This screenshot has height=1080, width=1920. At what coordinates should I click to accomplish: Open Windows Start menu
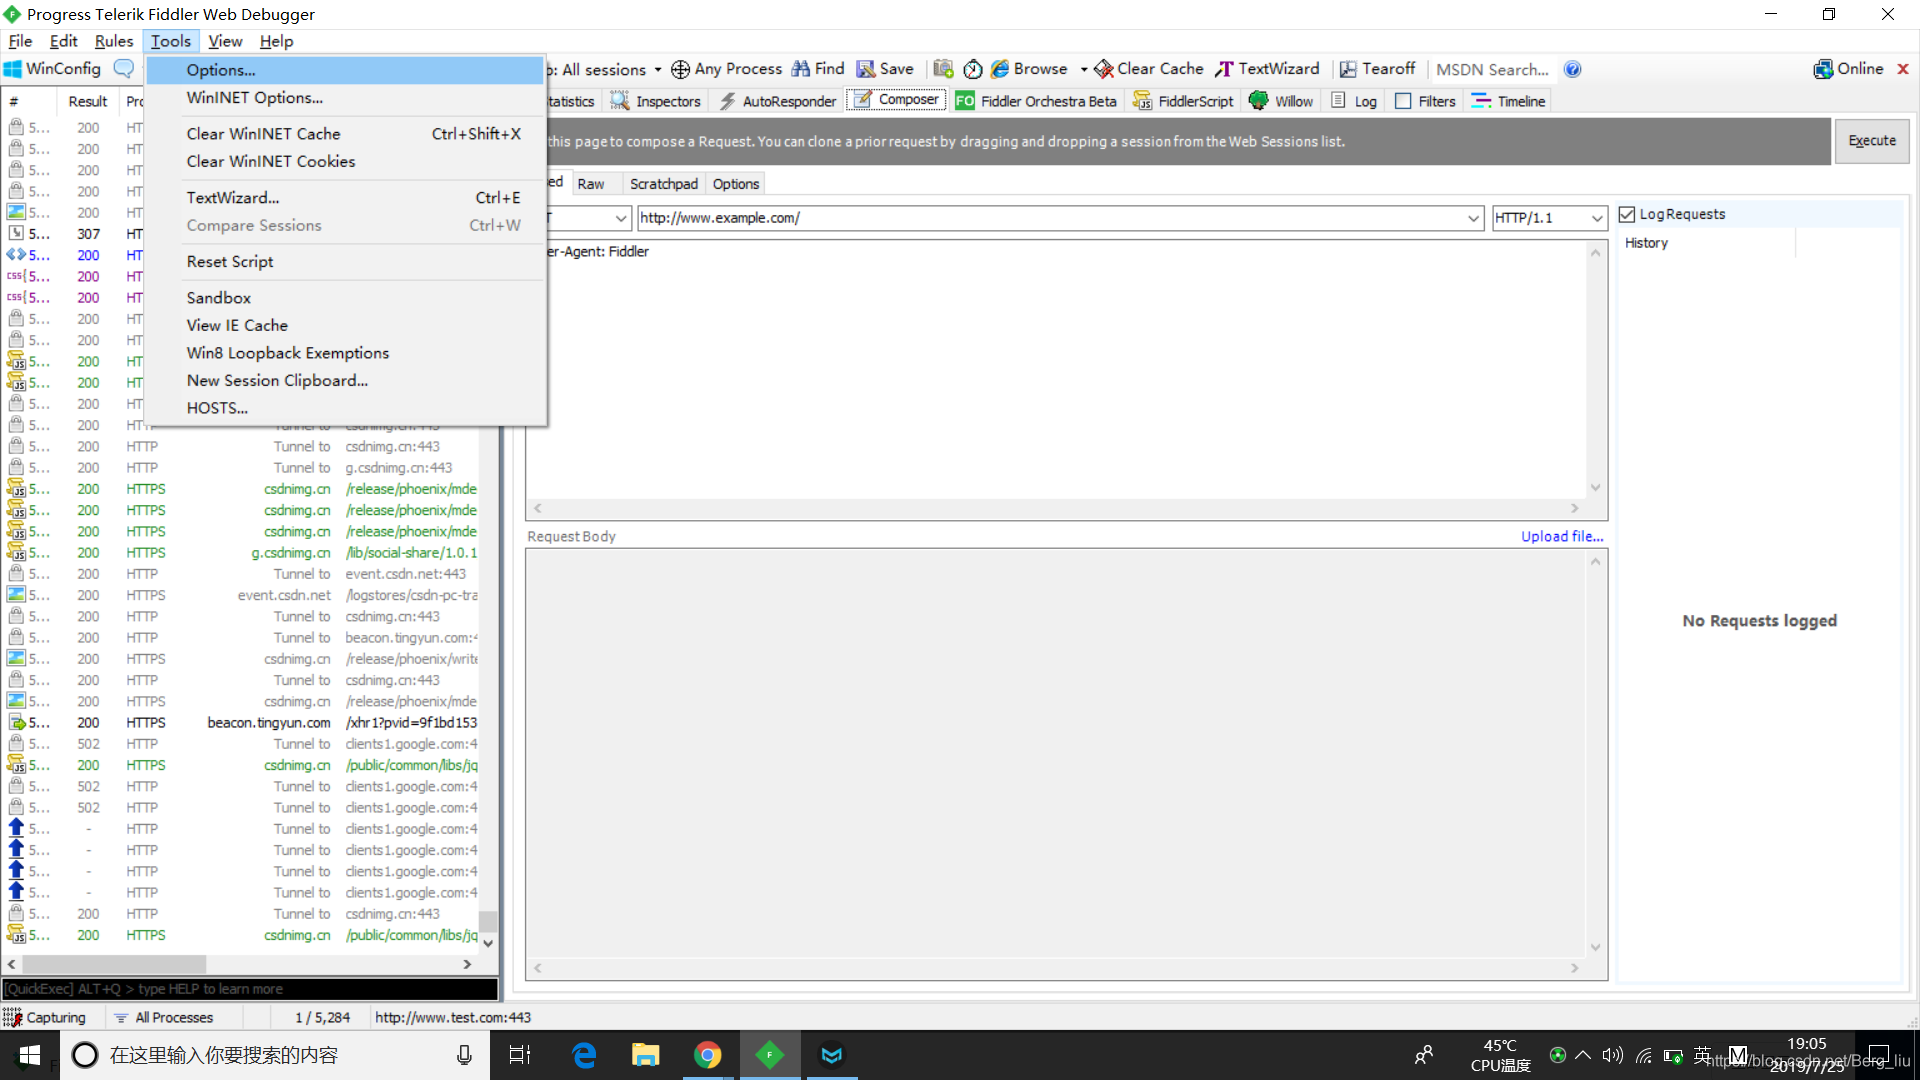coord(29,1055)
